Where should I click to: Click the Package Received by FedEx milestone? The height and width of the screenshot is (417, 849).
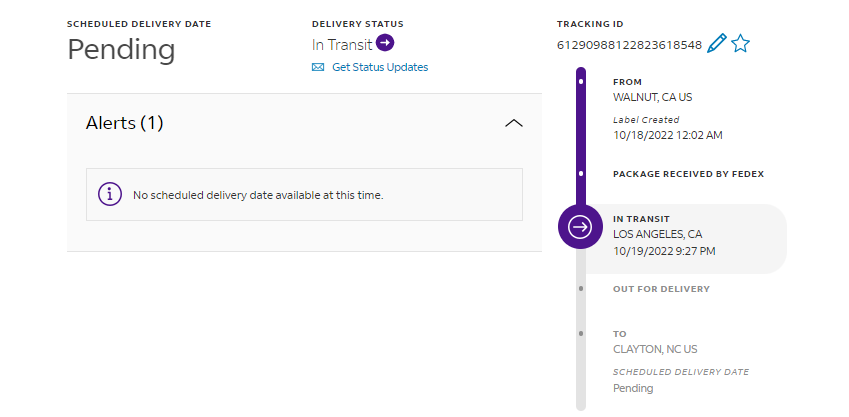[688, 173]
